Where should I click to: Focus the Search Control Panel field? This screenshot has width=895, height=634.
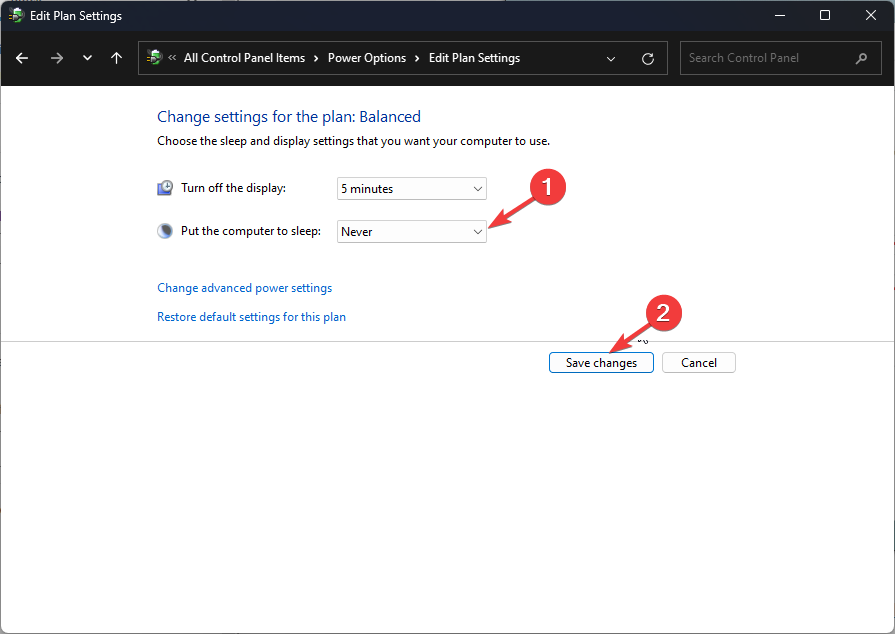pos(780,58)
